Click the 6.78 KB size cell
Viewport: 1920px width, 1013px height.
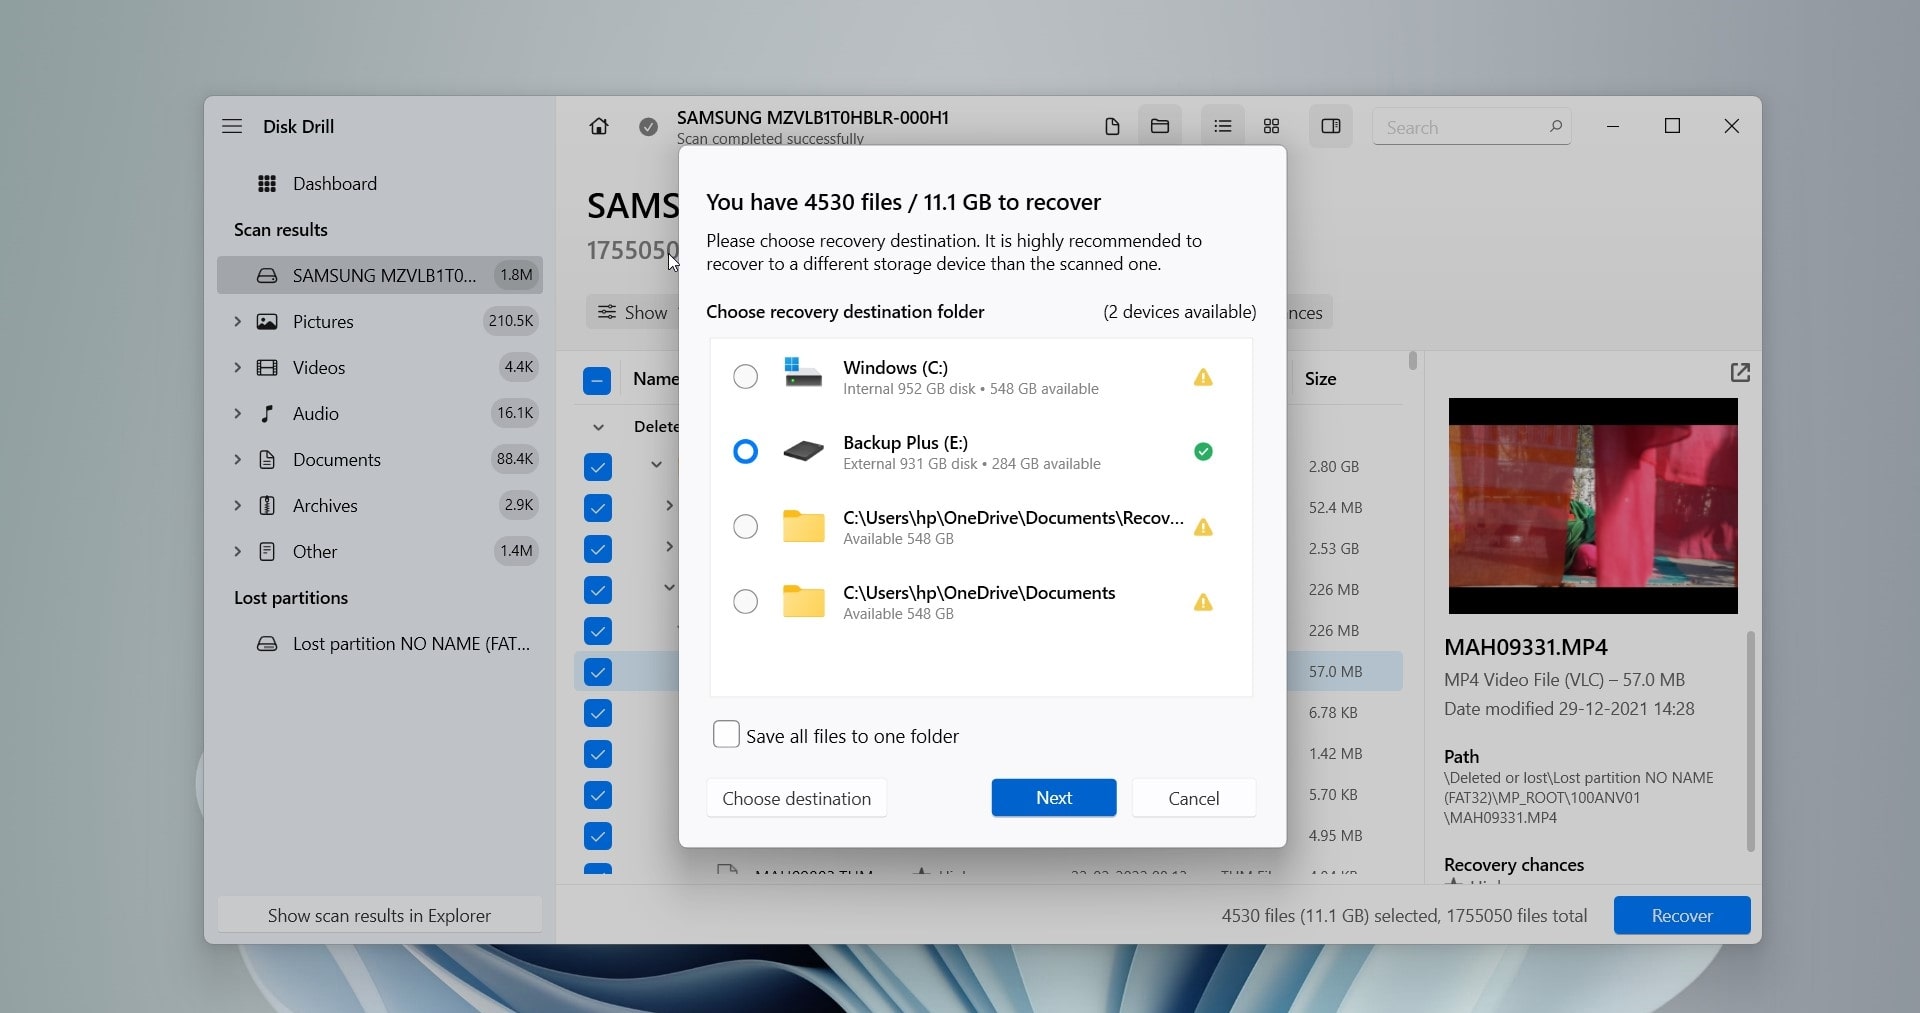[1333, 713]
